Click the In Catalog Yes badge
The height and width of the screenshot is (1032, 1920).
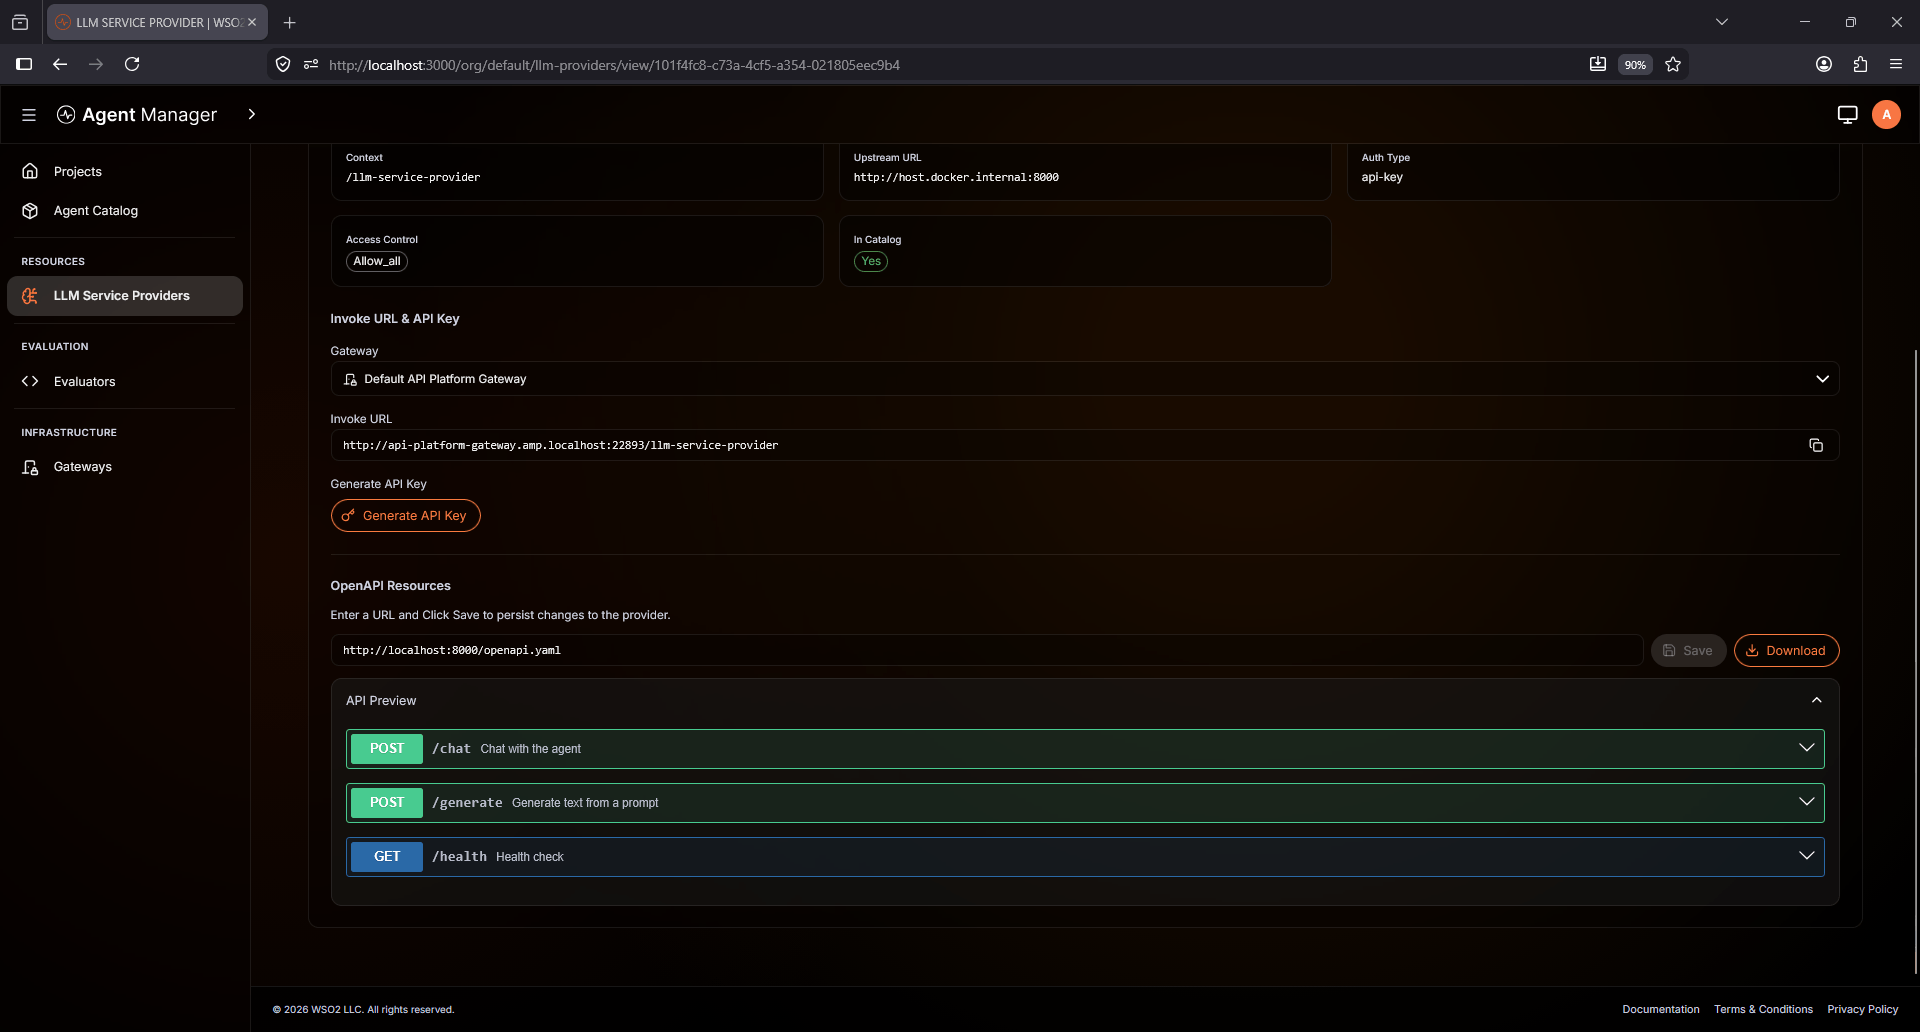pos(871,262)
